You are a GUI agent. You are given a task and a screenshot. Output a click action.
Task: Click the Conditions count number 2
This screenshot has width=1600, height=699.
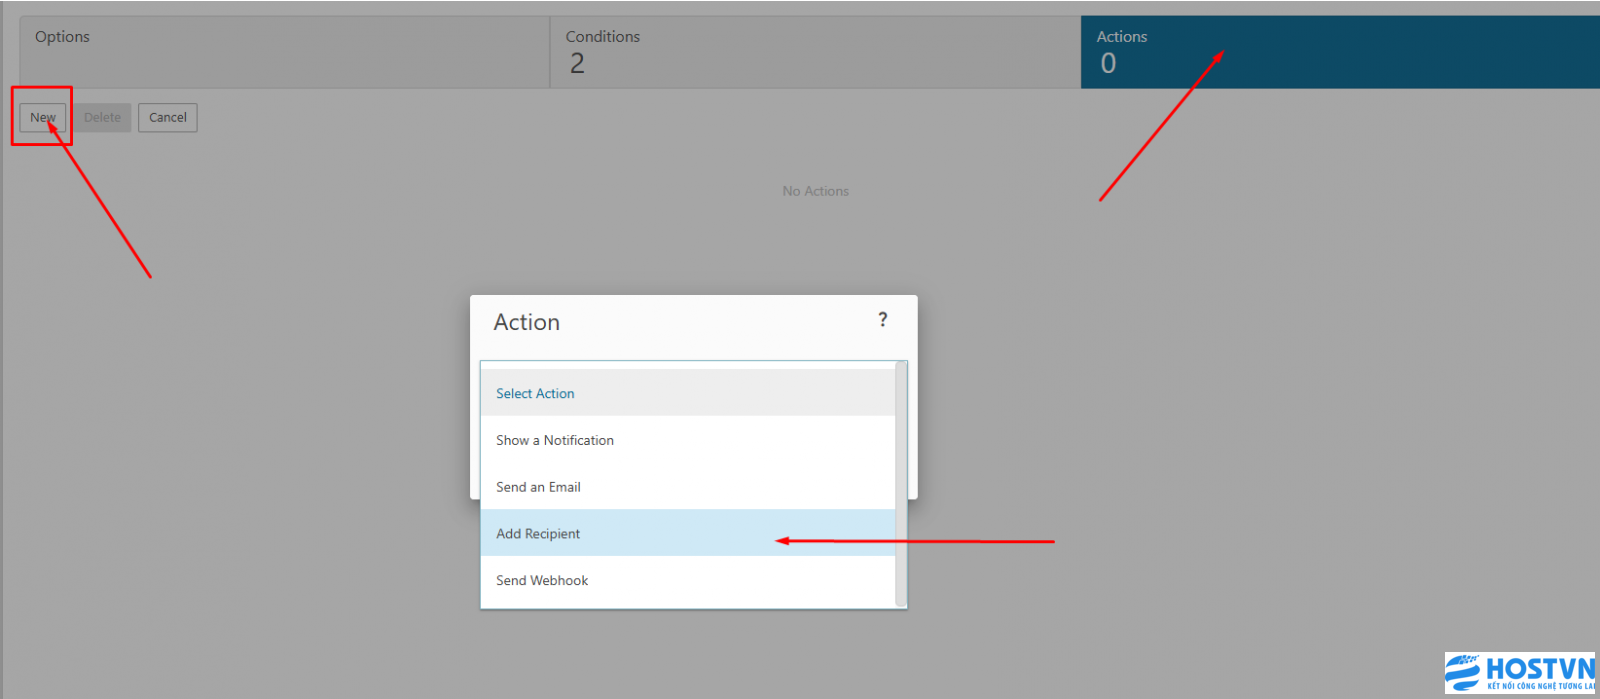click(x=577, y=64)
